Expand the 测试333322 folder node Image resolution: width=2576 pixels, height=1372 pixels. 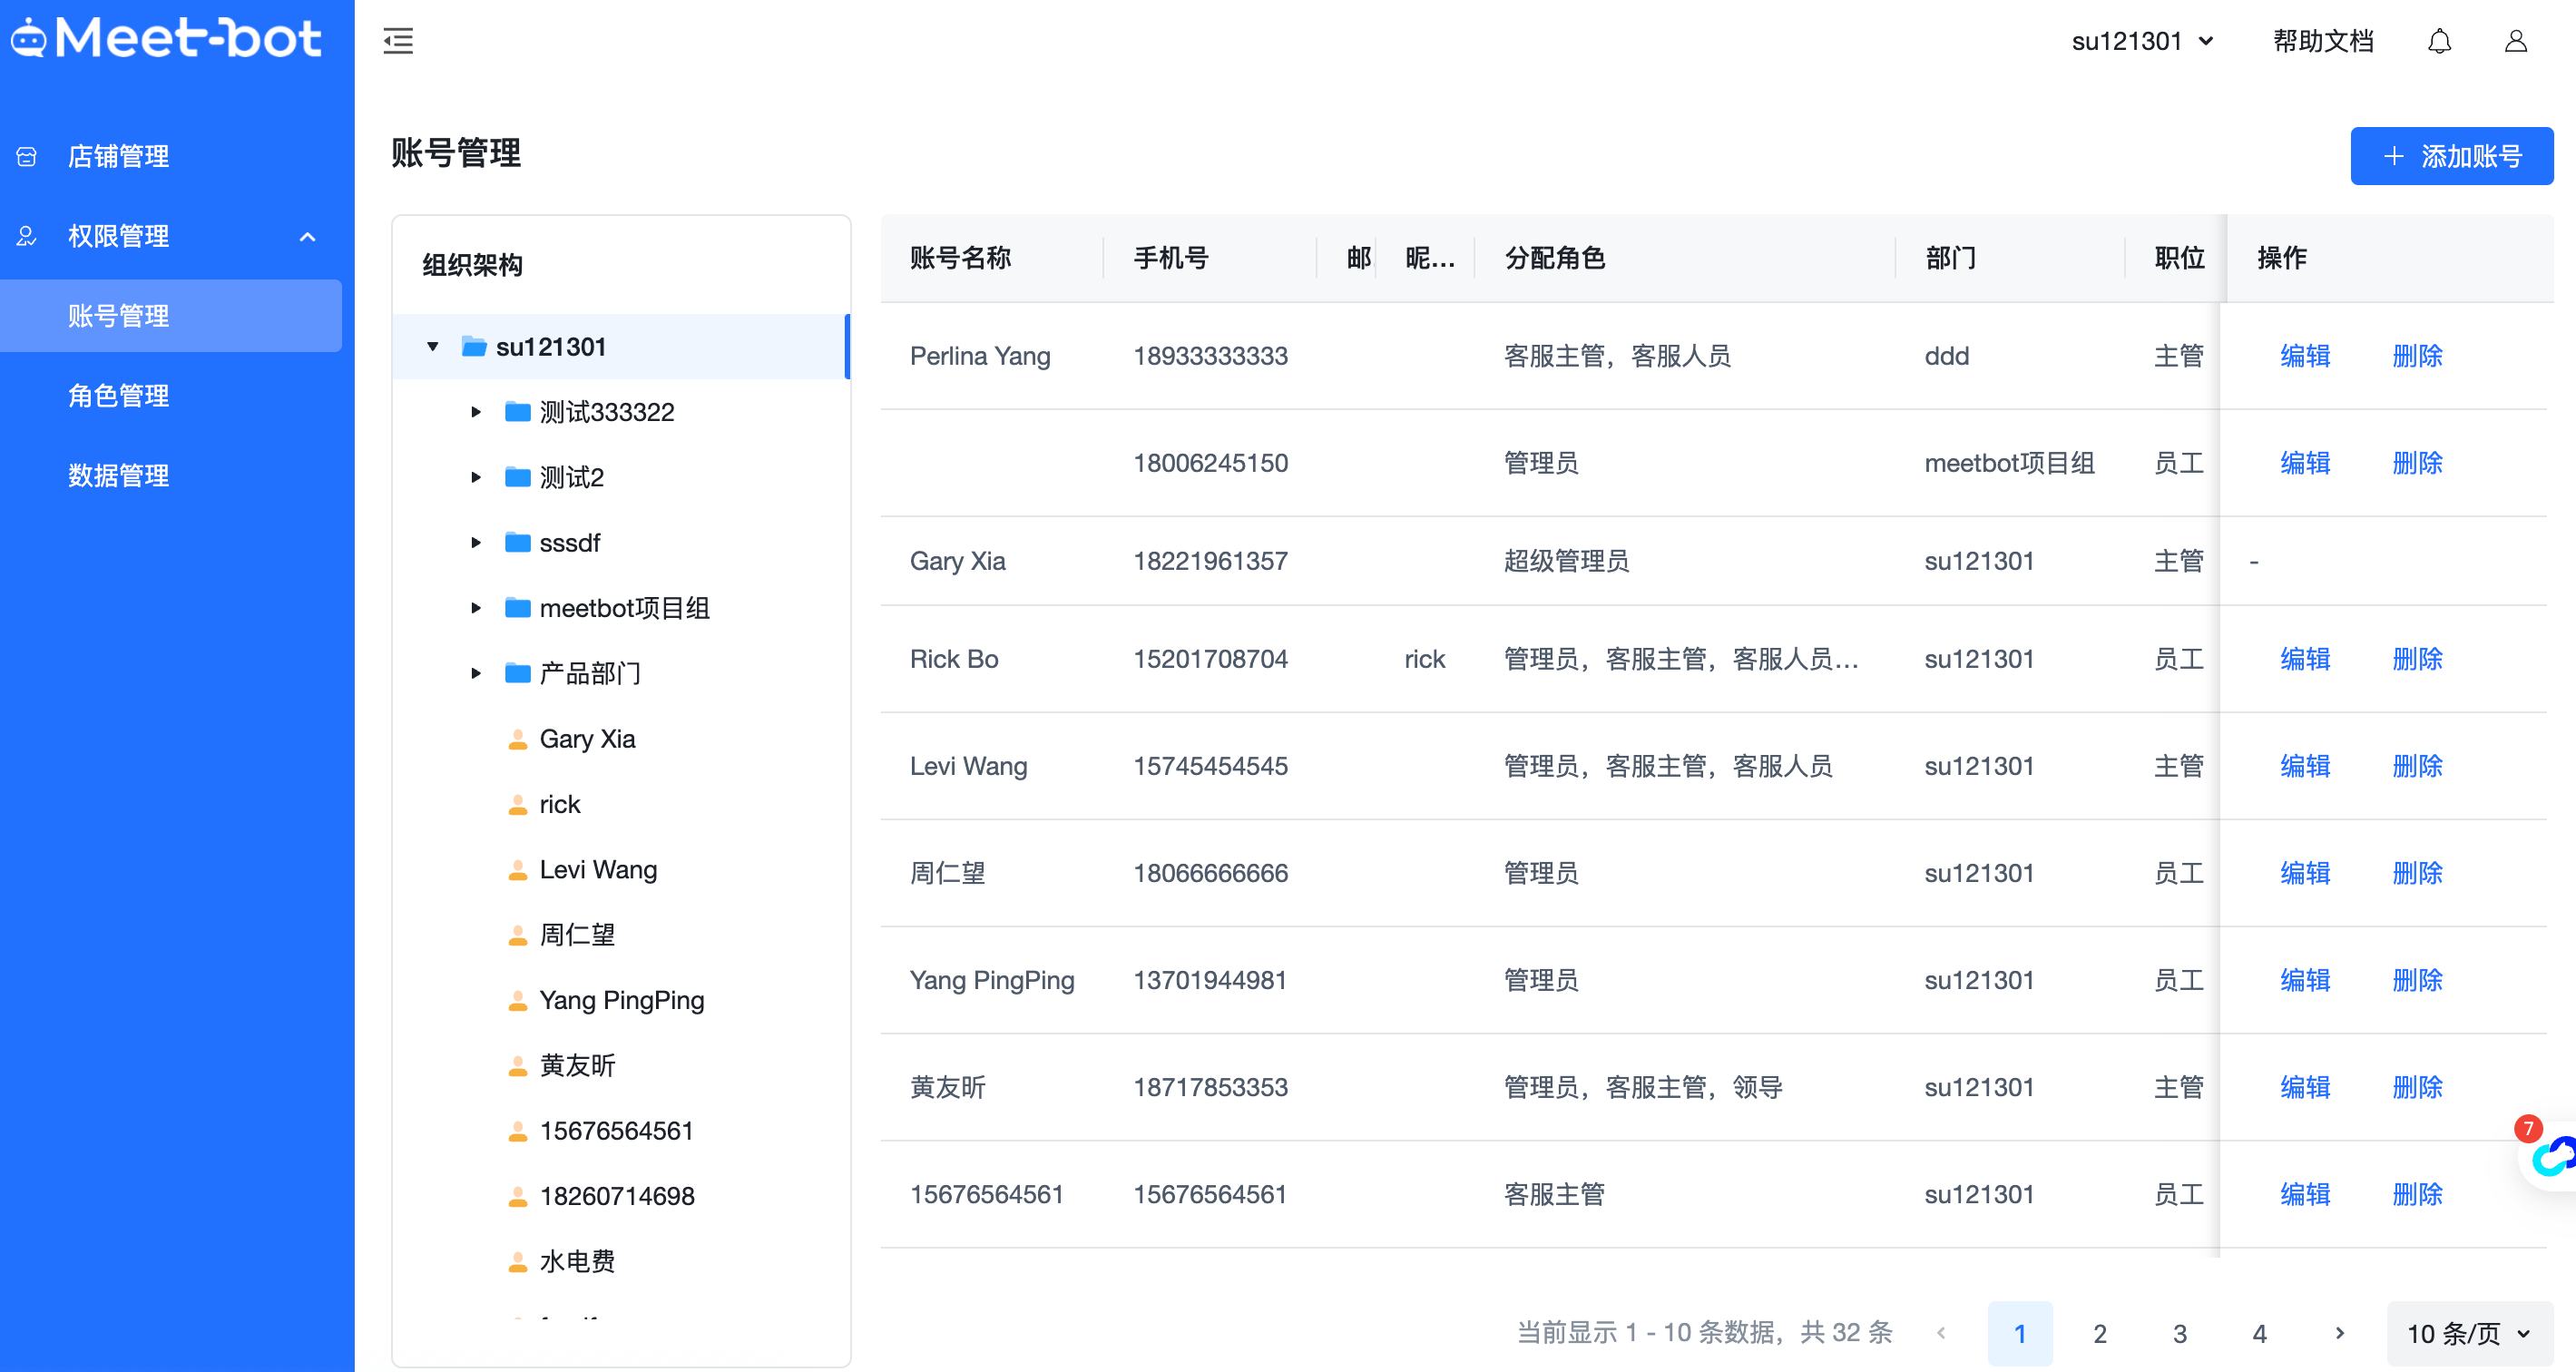pyautogui.click(x=476, y=412)
